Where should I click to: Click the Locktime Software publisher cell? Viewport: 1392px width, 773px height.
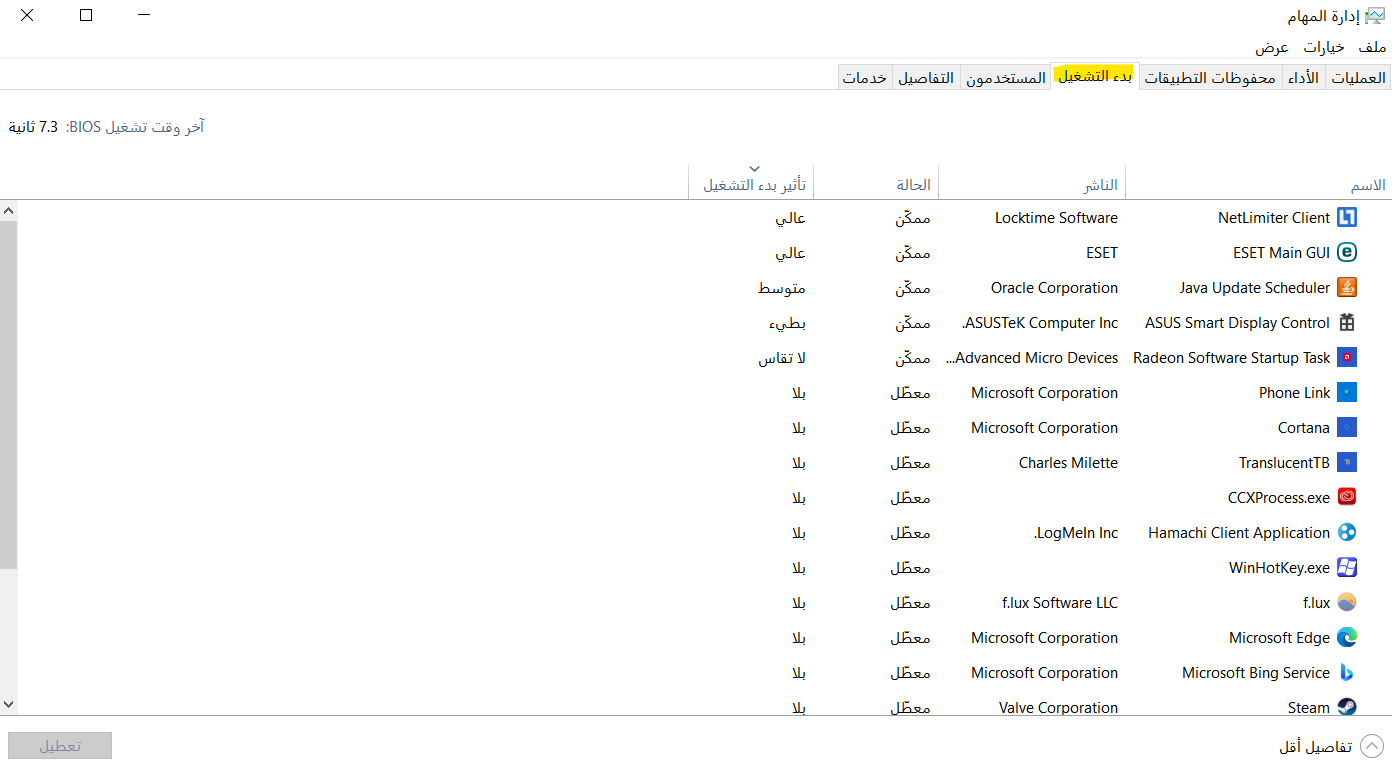click(x=1056, y=218)
